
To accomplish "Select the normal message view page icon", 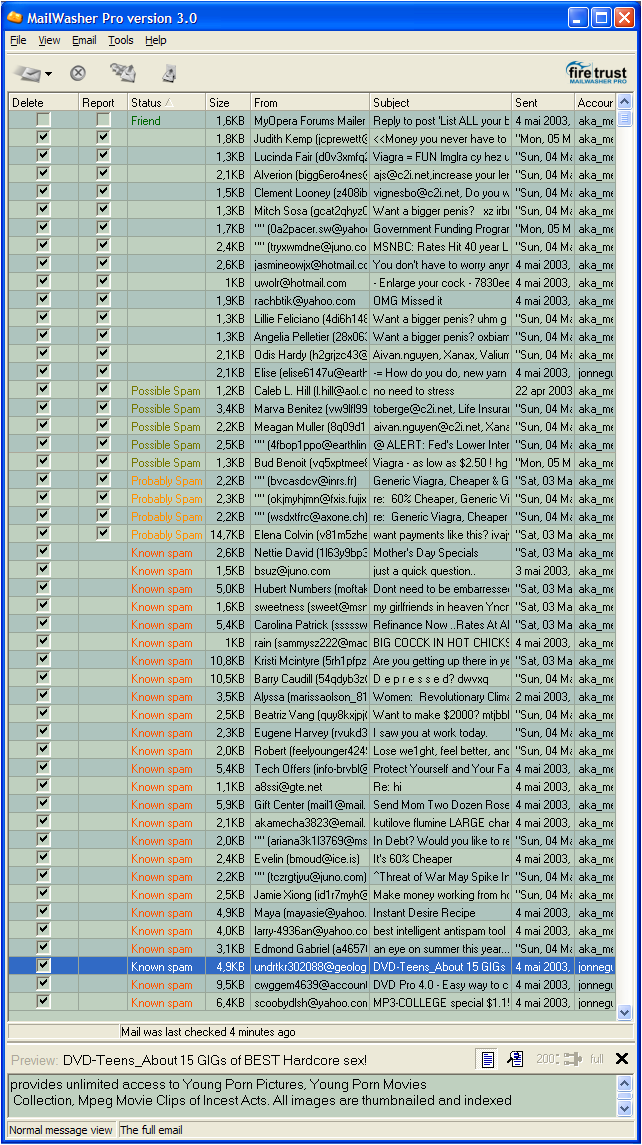I will tap(488, 1059).
